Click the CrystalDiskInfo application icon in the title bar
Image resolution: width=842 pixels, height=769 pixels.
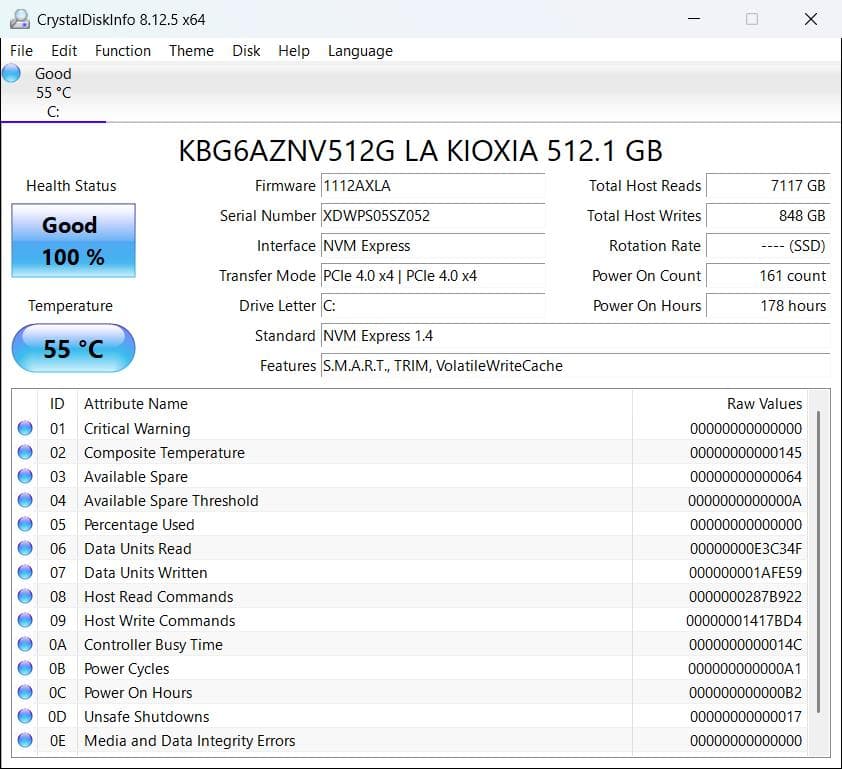pyautogui.click(x=20, y=18)
